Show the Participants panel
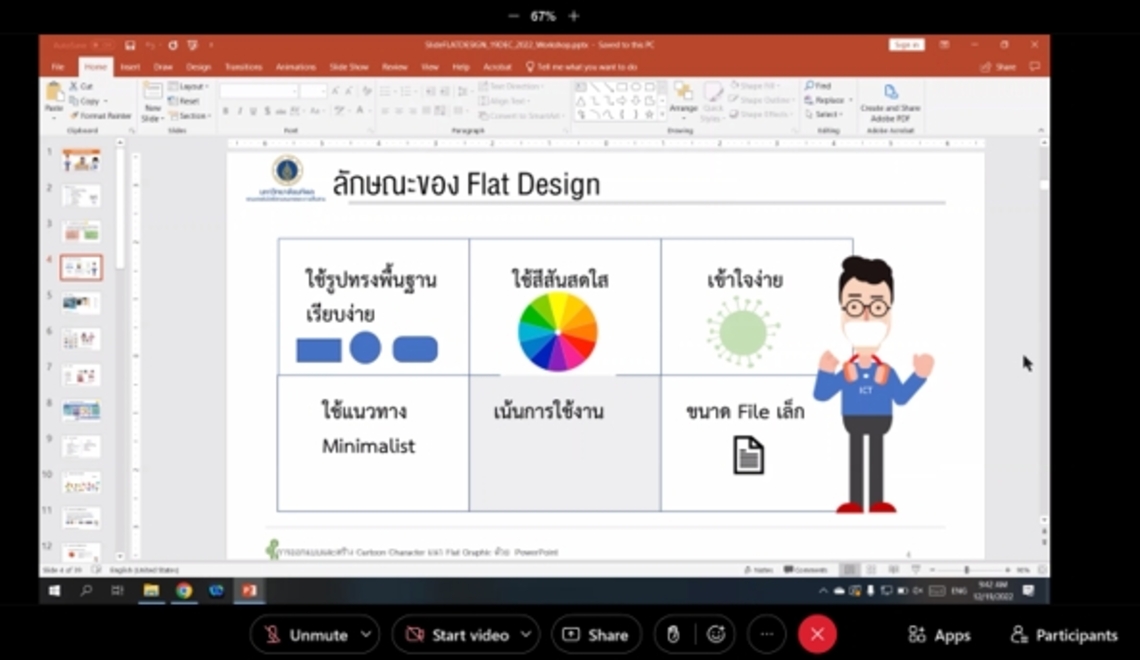Viewport: 1140px width, 660px height. coord(1063,635)
